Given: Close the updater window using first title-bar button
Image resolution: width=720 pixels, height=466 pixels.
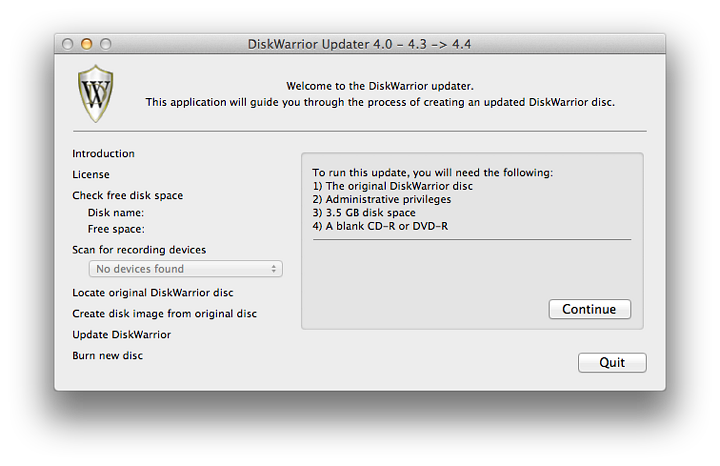Looking at the screenshot, I should [68, 44].
